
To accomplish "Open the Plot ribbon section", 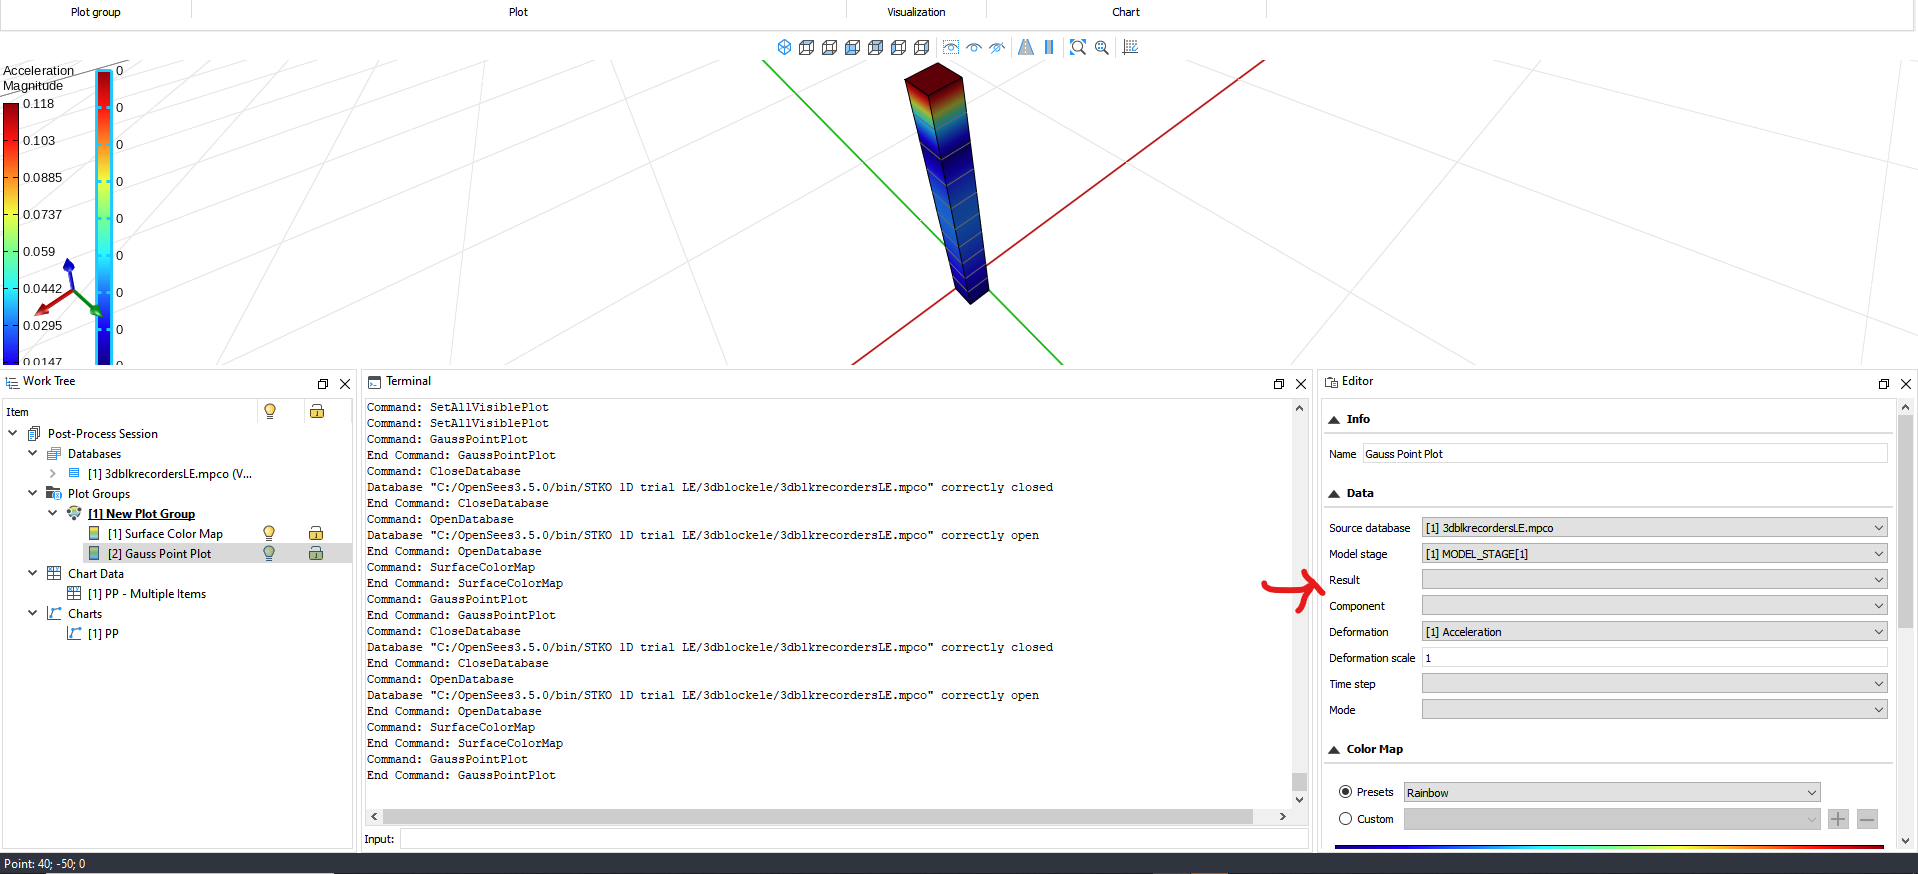I will 518,12.
